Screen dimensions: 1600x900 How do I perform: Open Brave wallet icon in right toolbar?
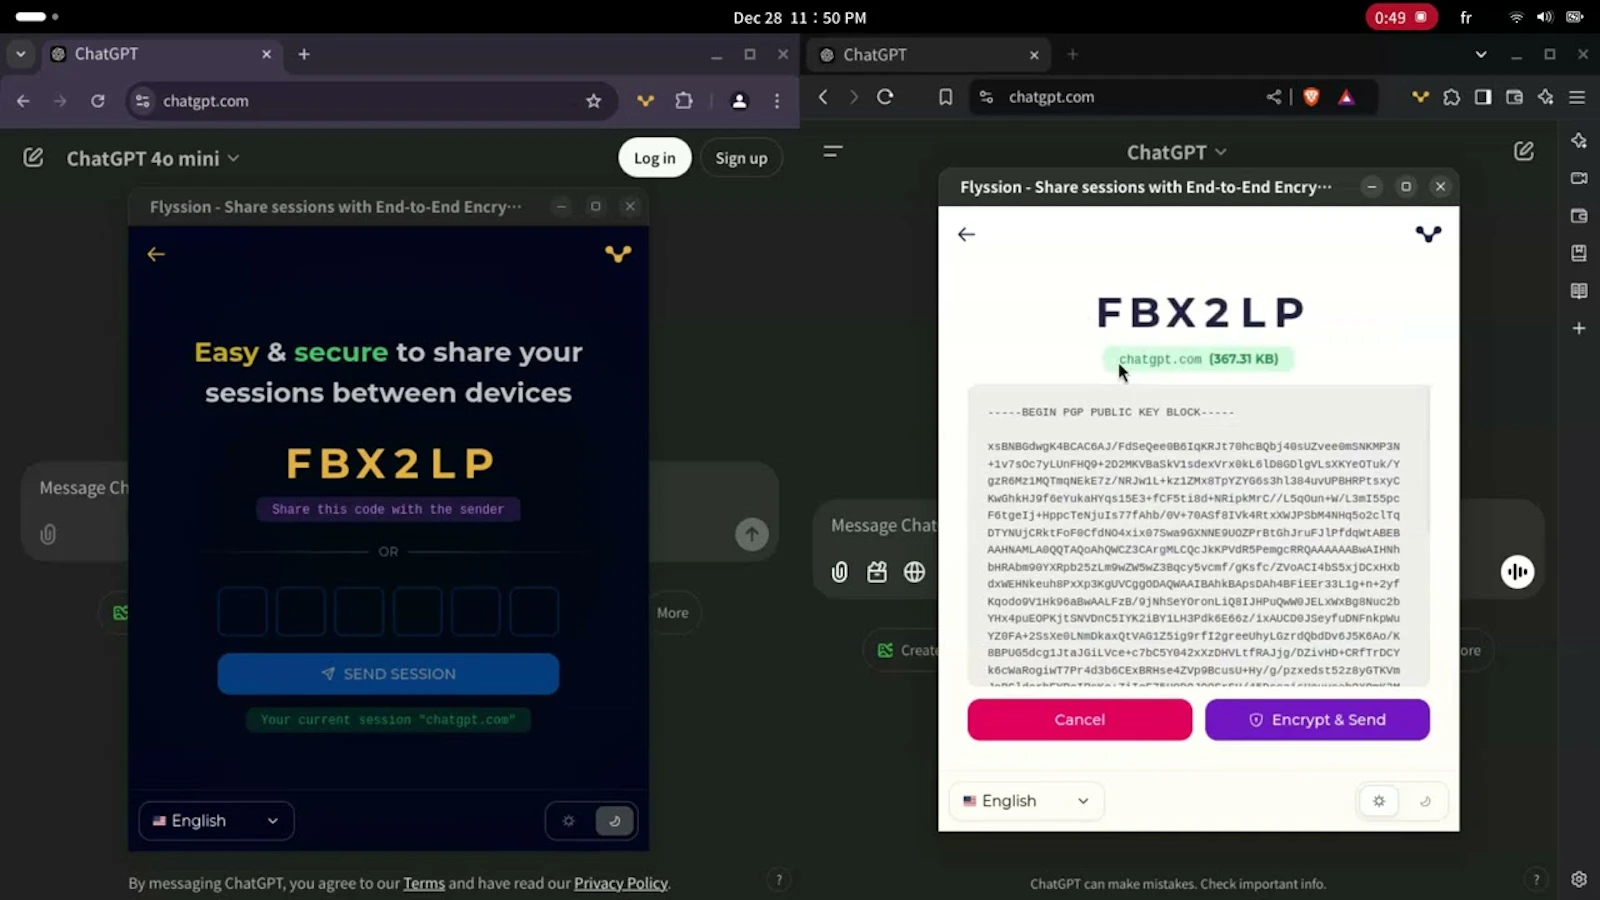(x=1514, y=97)
